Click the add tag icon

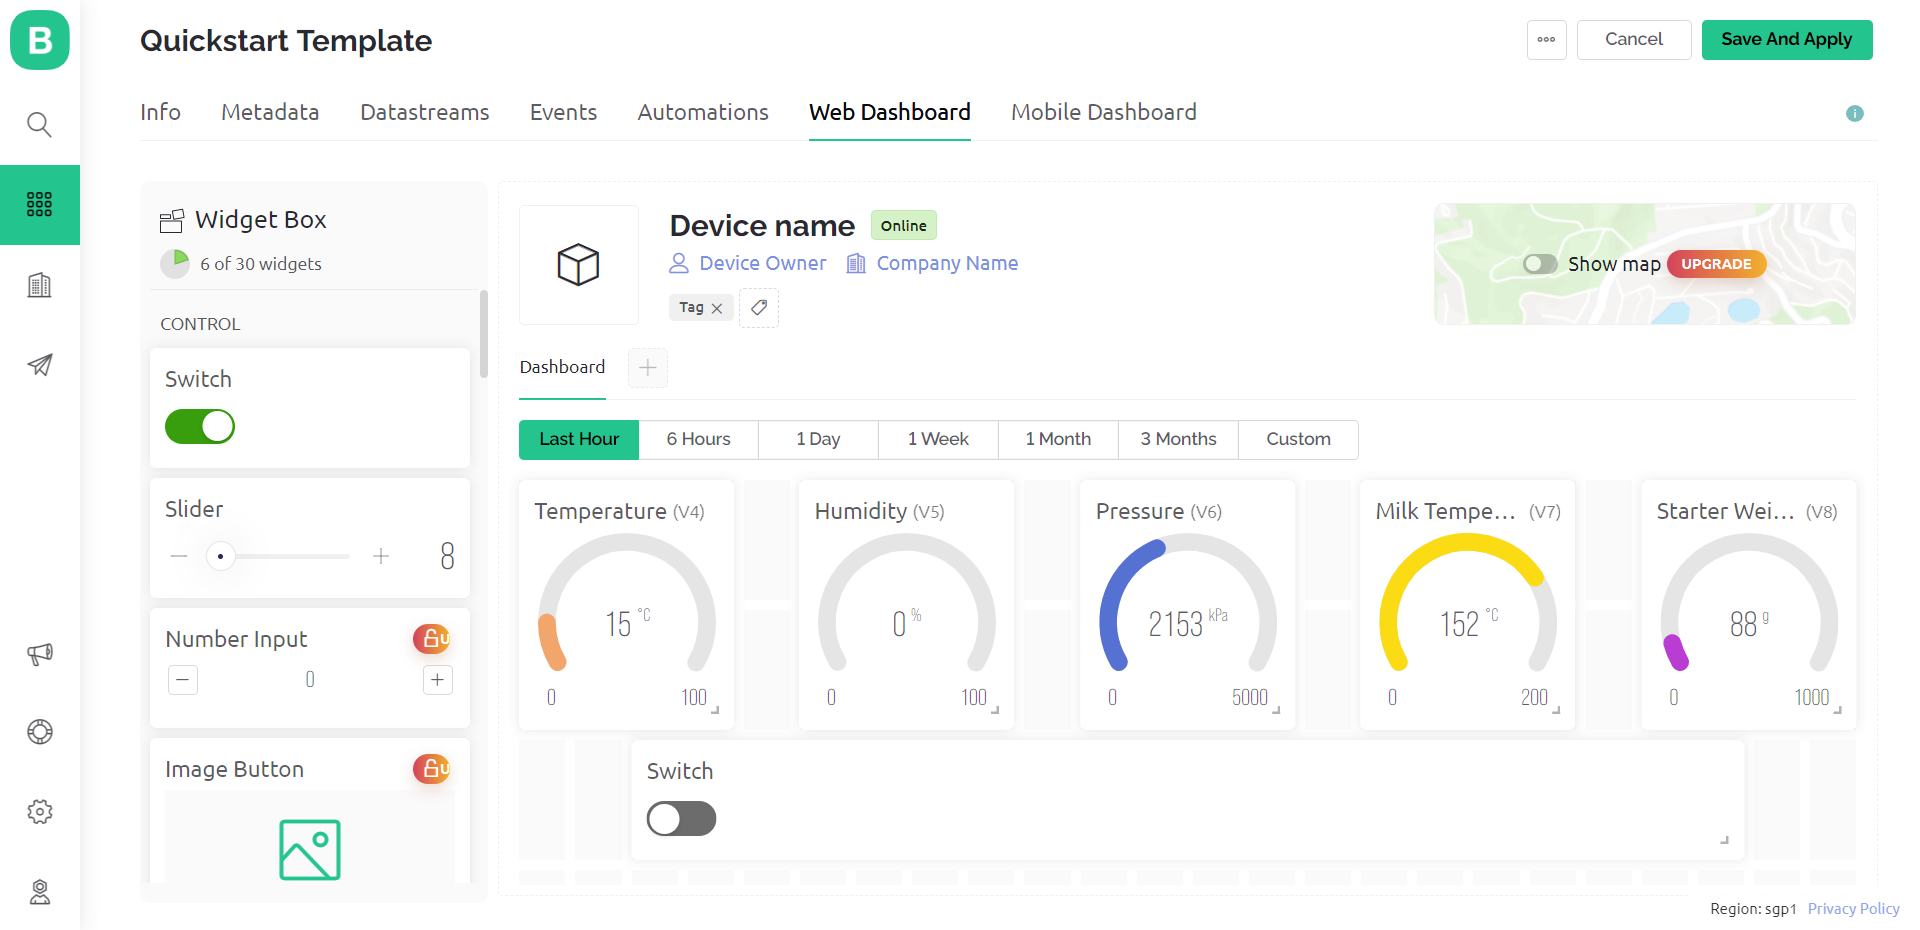[759, 308]
